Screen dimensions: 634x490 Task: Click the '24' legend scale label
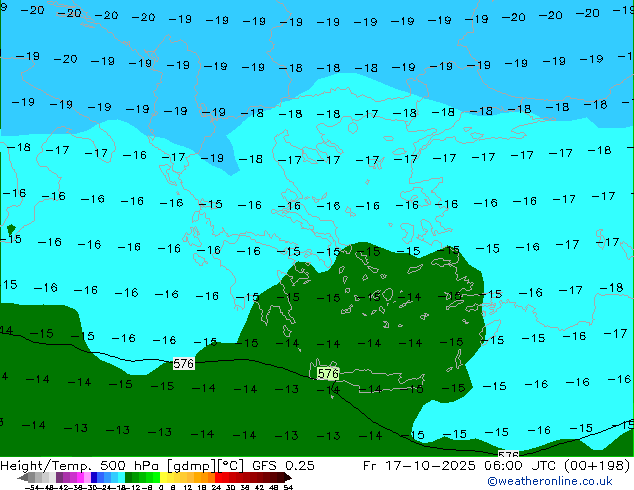[x=216, y=487]
